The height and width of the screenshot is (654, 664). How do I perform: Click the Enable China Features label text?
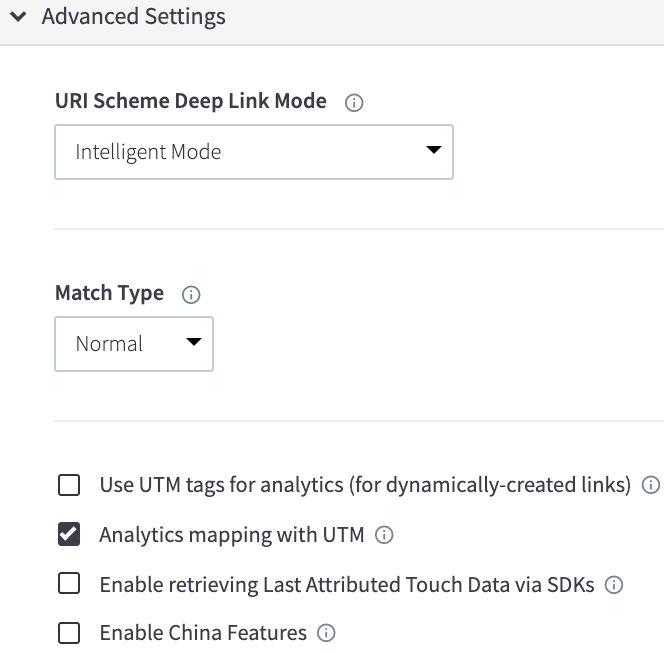tap(203, 633)
